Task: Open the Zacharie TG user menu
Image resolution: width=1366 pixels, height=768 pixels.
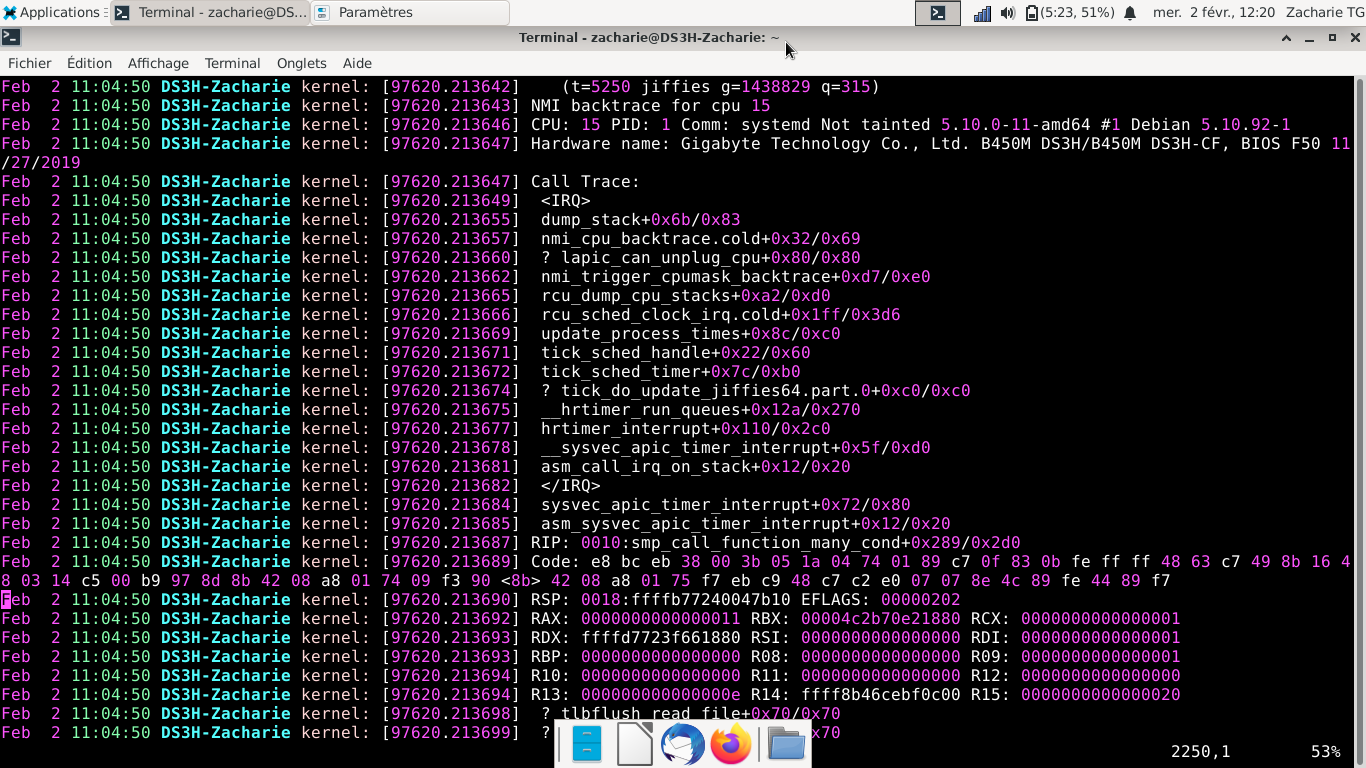Action: coord(1325,13)
